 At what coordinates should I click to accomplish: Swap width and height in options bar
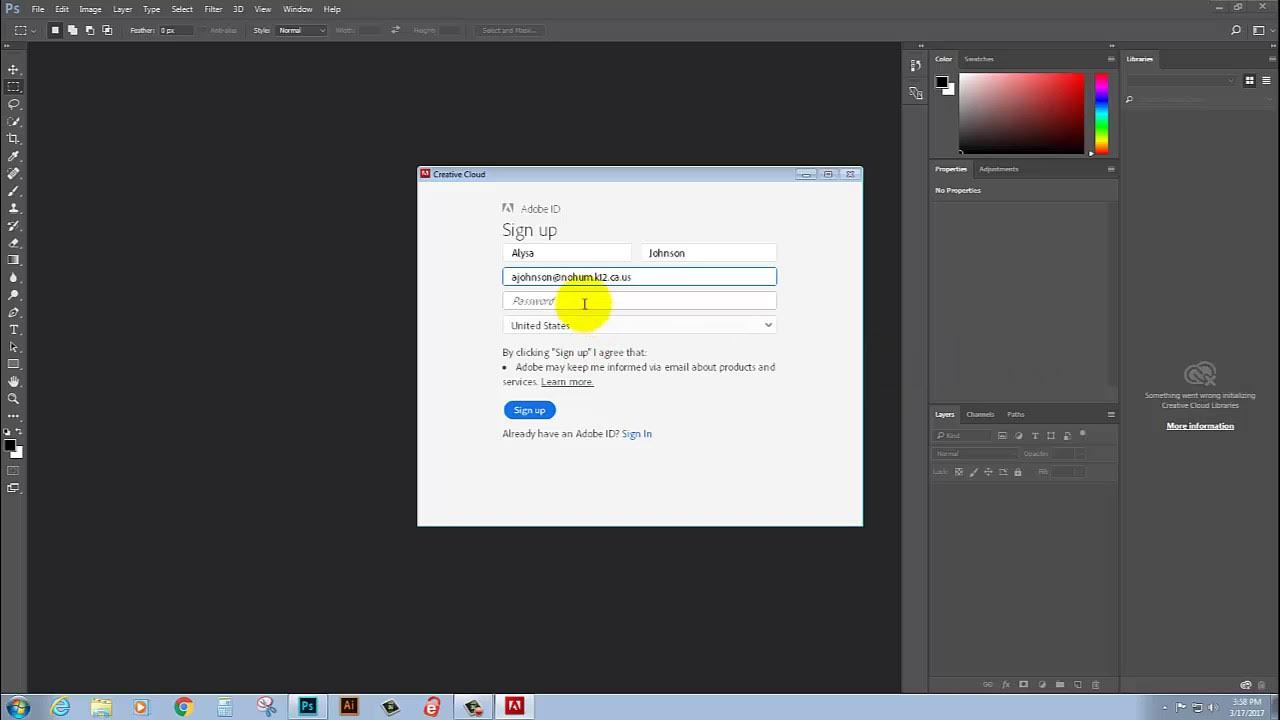tap(395, 30)
